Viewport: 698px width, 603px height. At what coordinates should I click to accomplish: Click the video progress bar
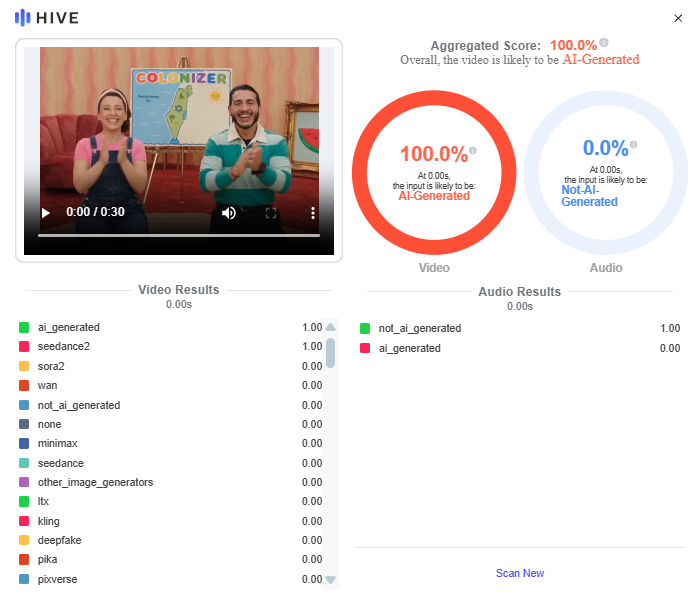179,235
